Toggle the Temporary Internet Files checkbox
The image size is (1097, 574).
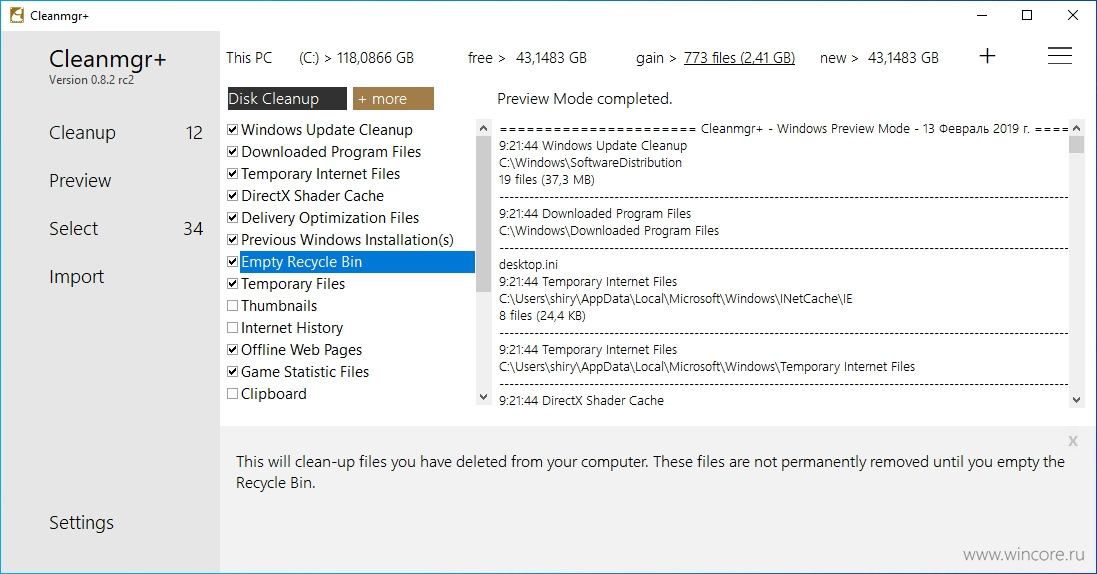232,174
